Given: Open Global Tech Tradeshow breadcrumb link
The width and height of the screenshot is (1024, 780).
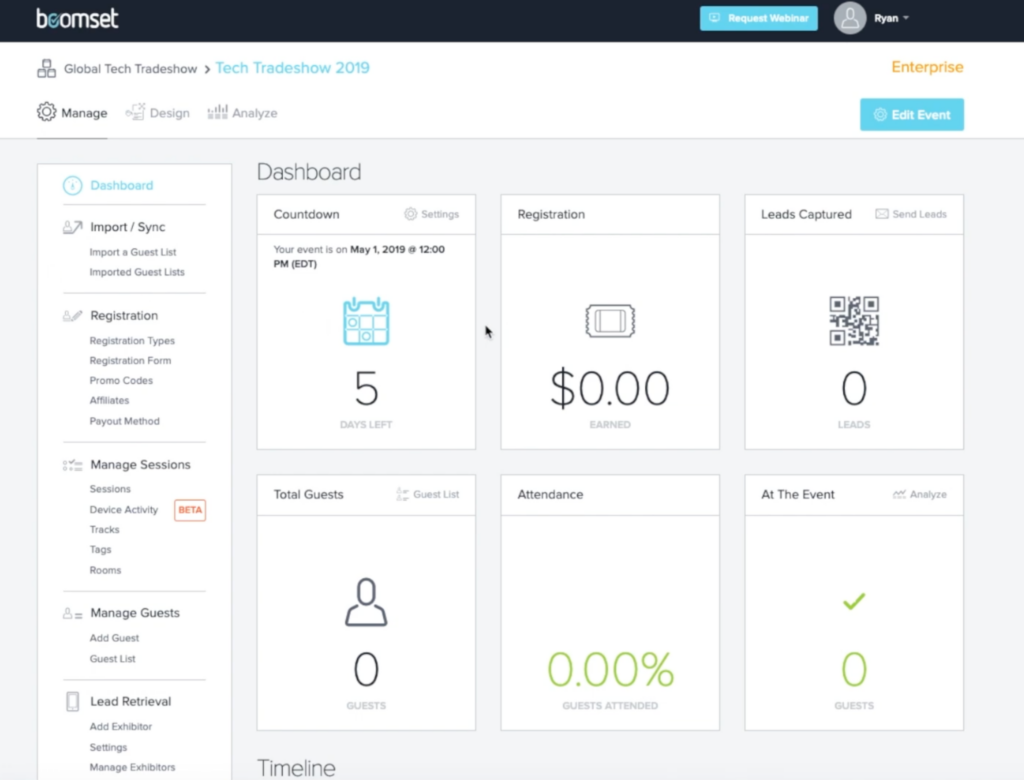Looking at the screenshot, I should [130, 69].
